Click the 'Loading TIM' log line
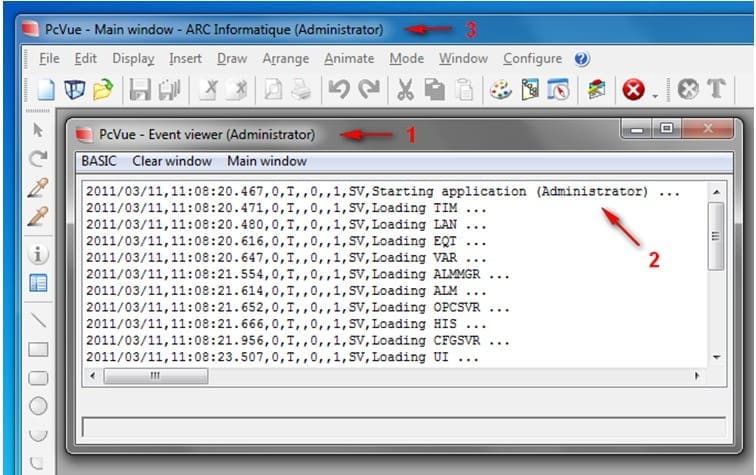The height and width of the screenshot is (475, 756). [286, 208]
